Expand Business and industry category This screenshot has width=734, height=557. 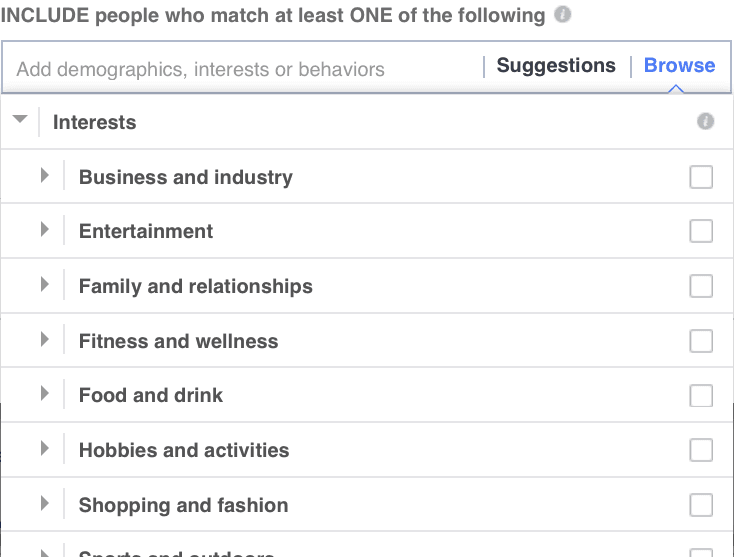[44, 176]
